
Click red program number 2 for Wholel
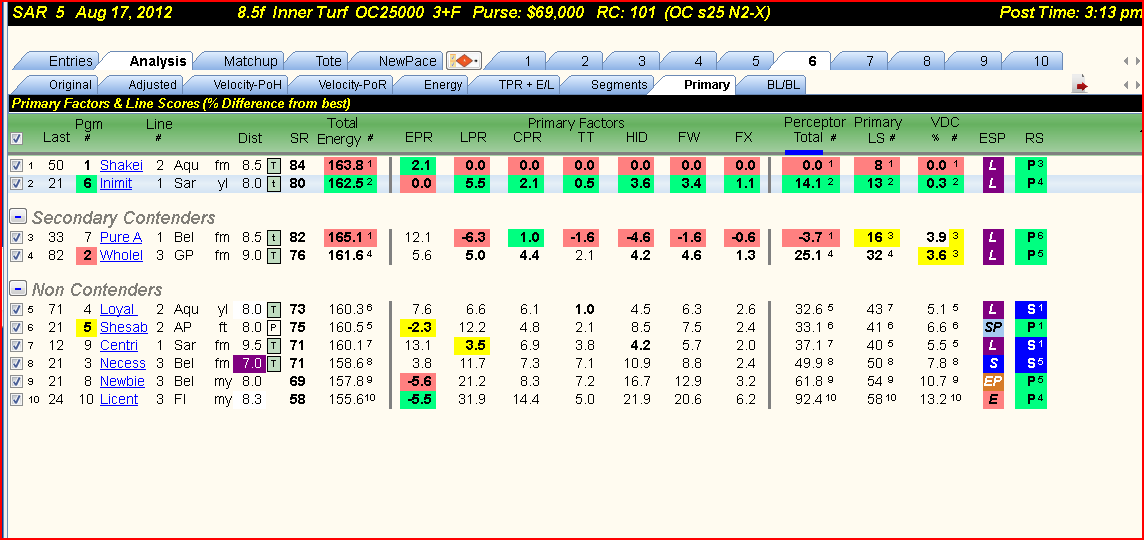88,255
